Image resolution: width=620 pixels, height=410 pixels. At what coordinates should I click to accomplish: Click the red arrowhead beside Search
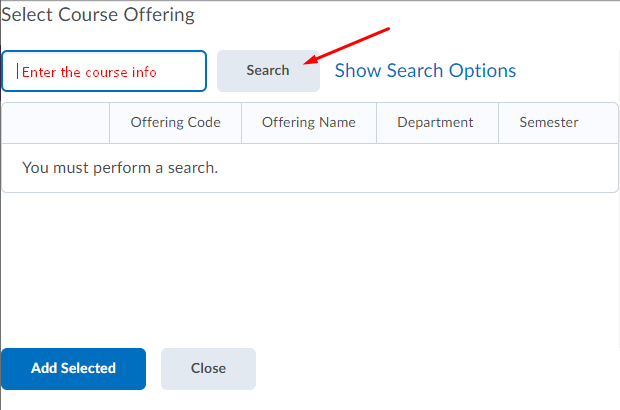click(310, 62)
